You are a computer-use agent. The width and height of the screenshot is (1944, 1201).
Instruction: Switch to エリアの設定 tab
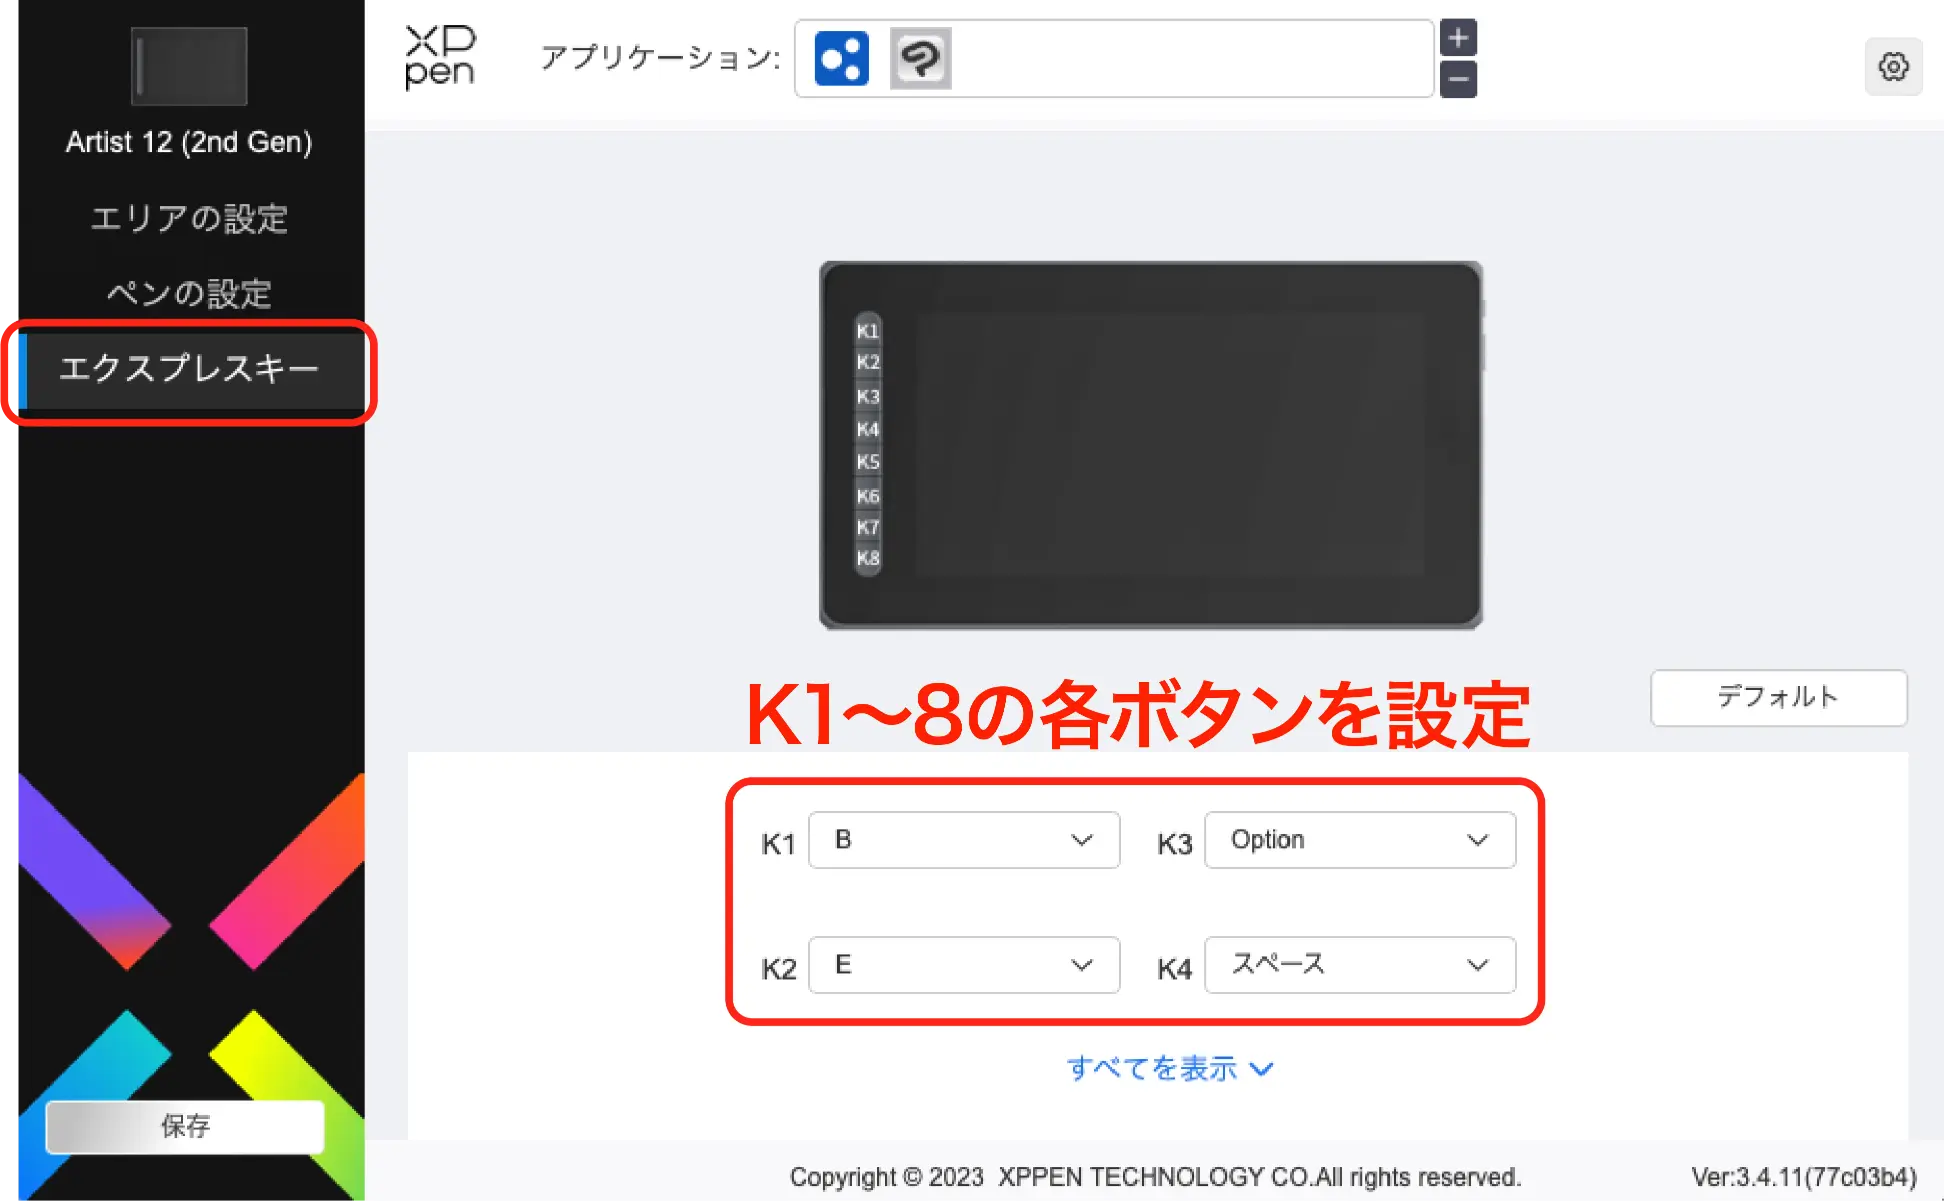189,218
